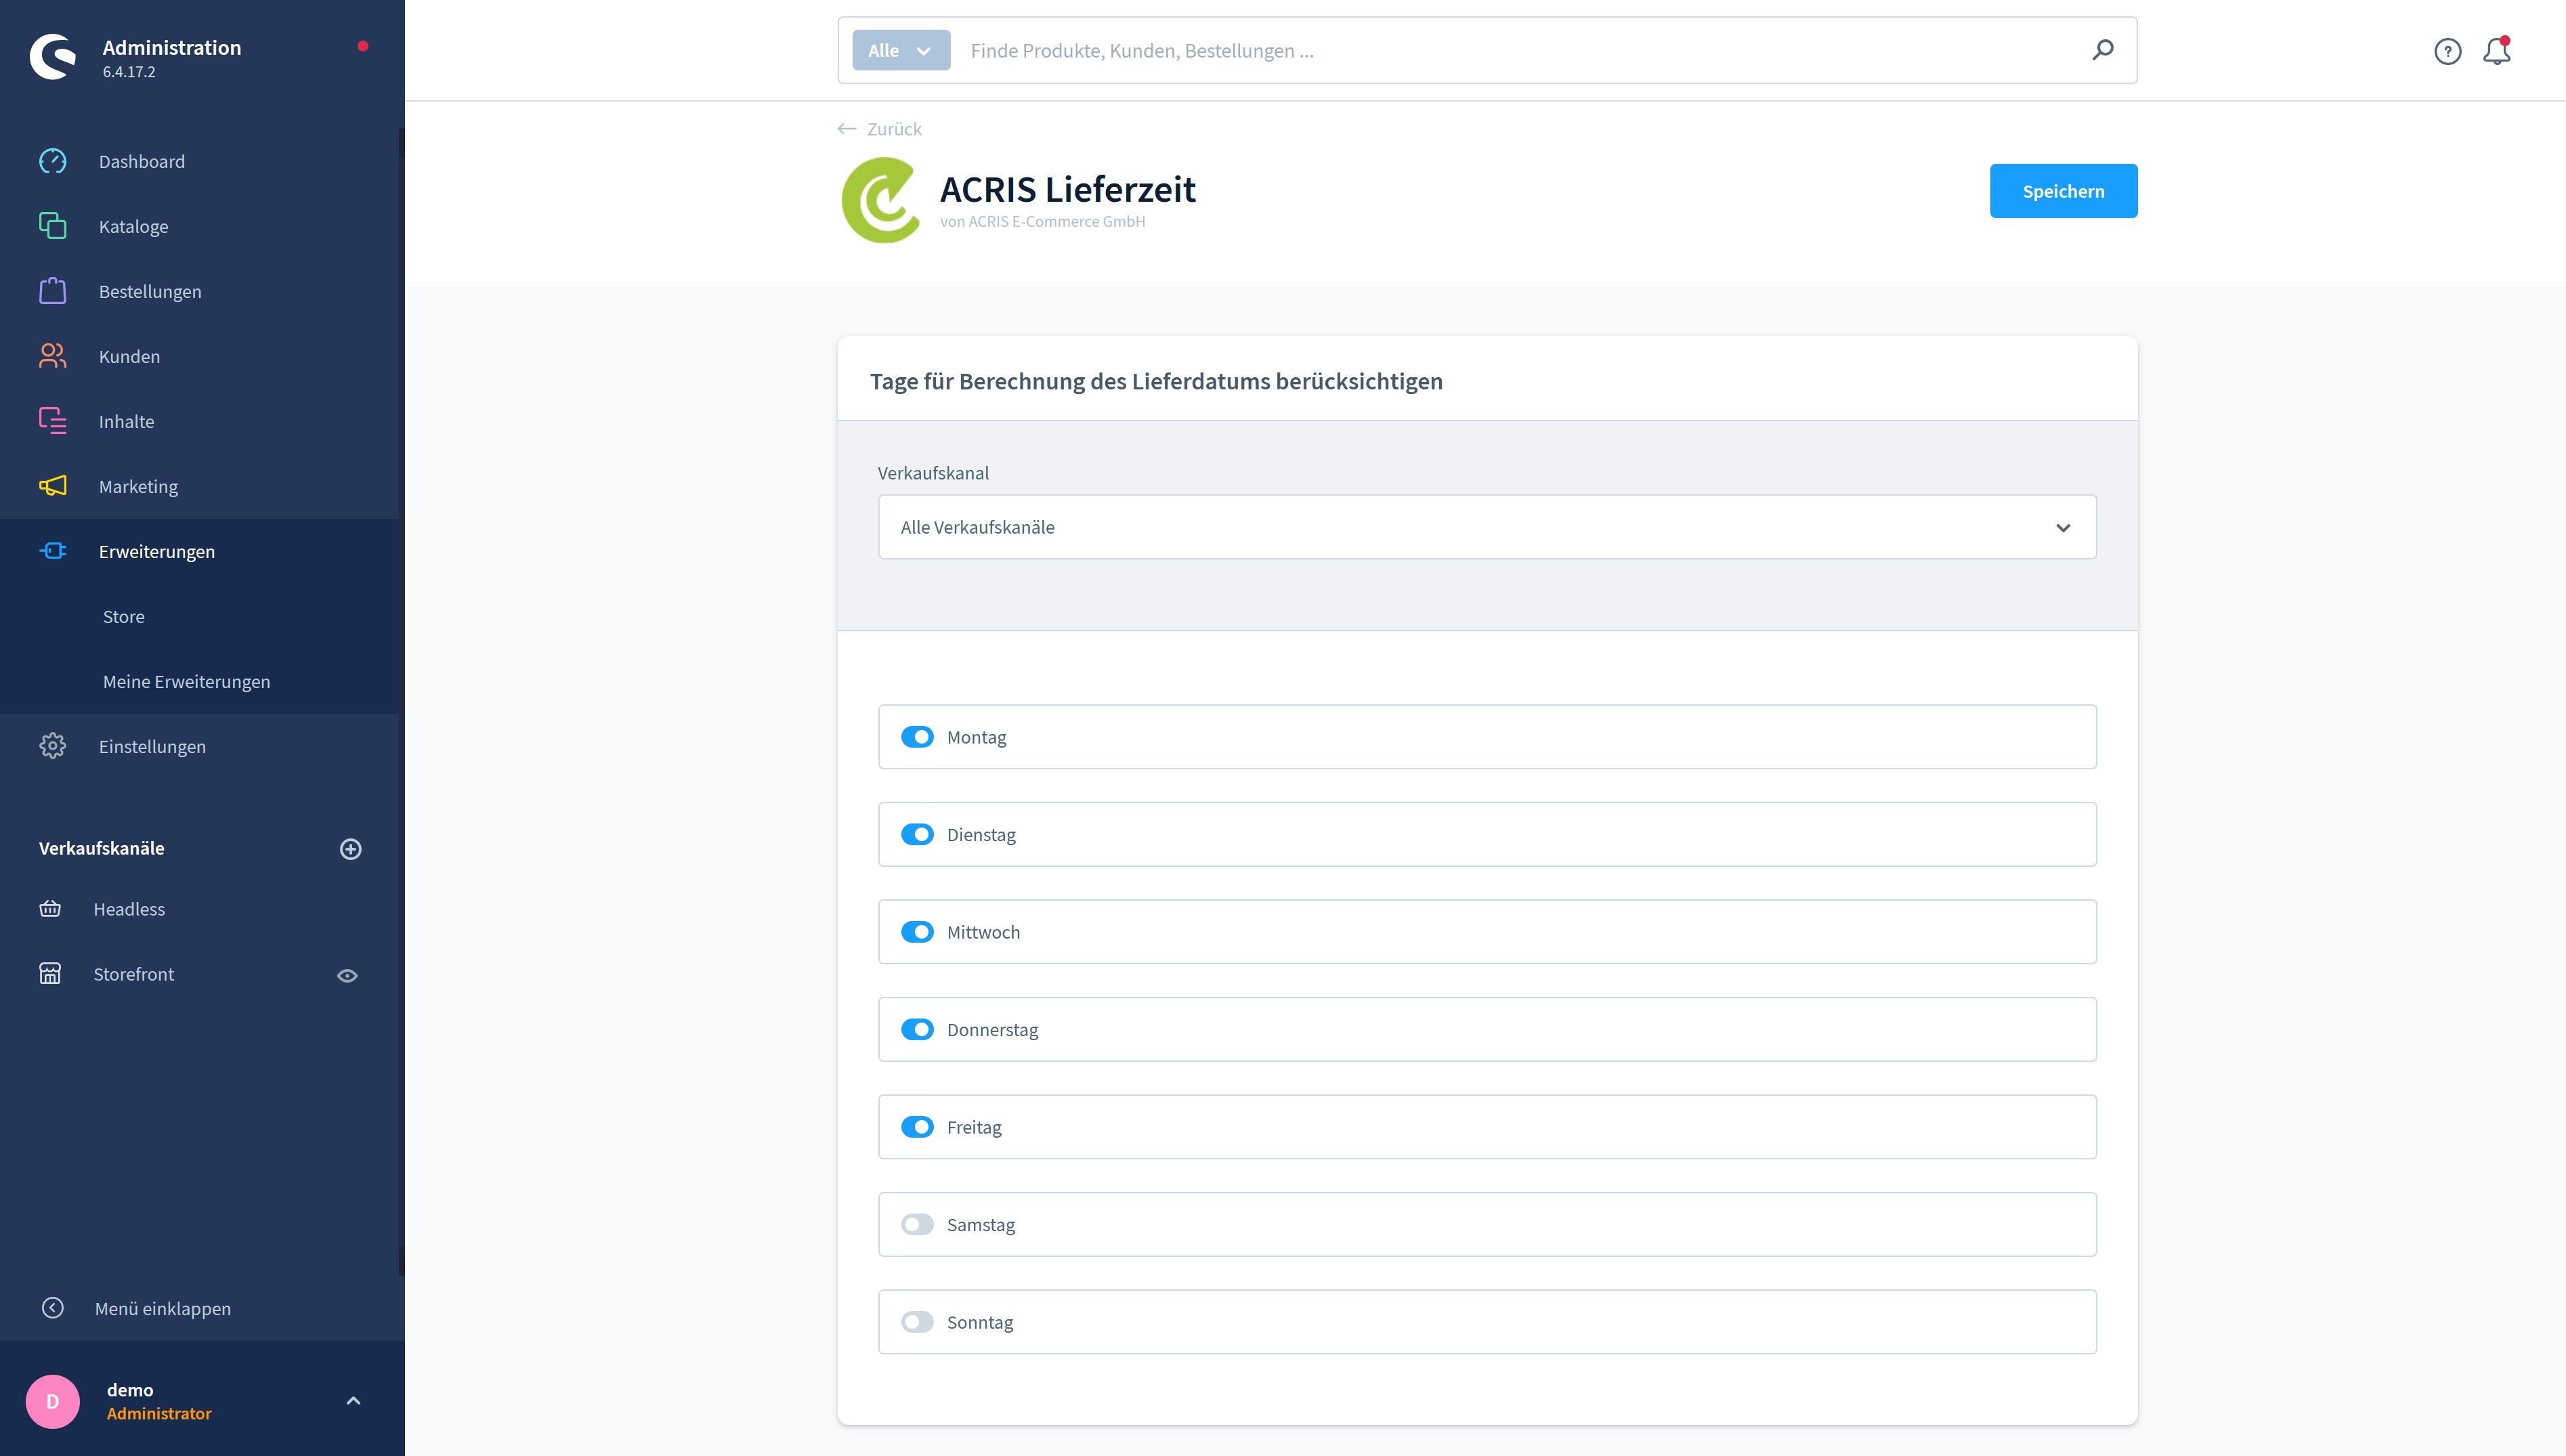Screen dimensions: 2566x1456
Task: Turn off the Donnerstag switch
Action: [917, 1029]
